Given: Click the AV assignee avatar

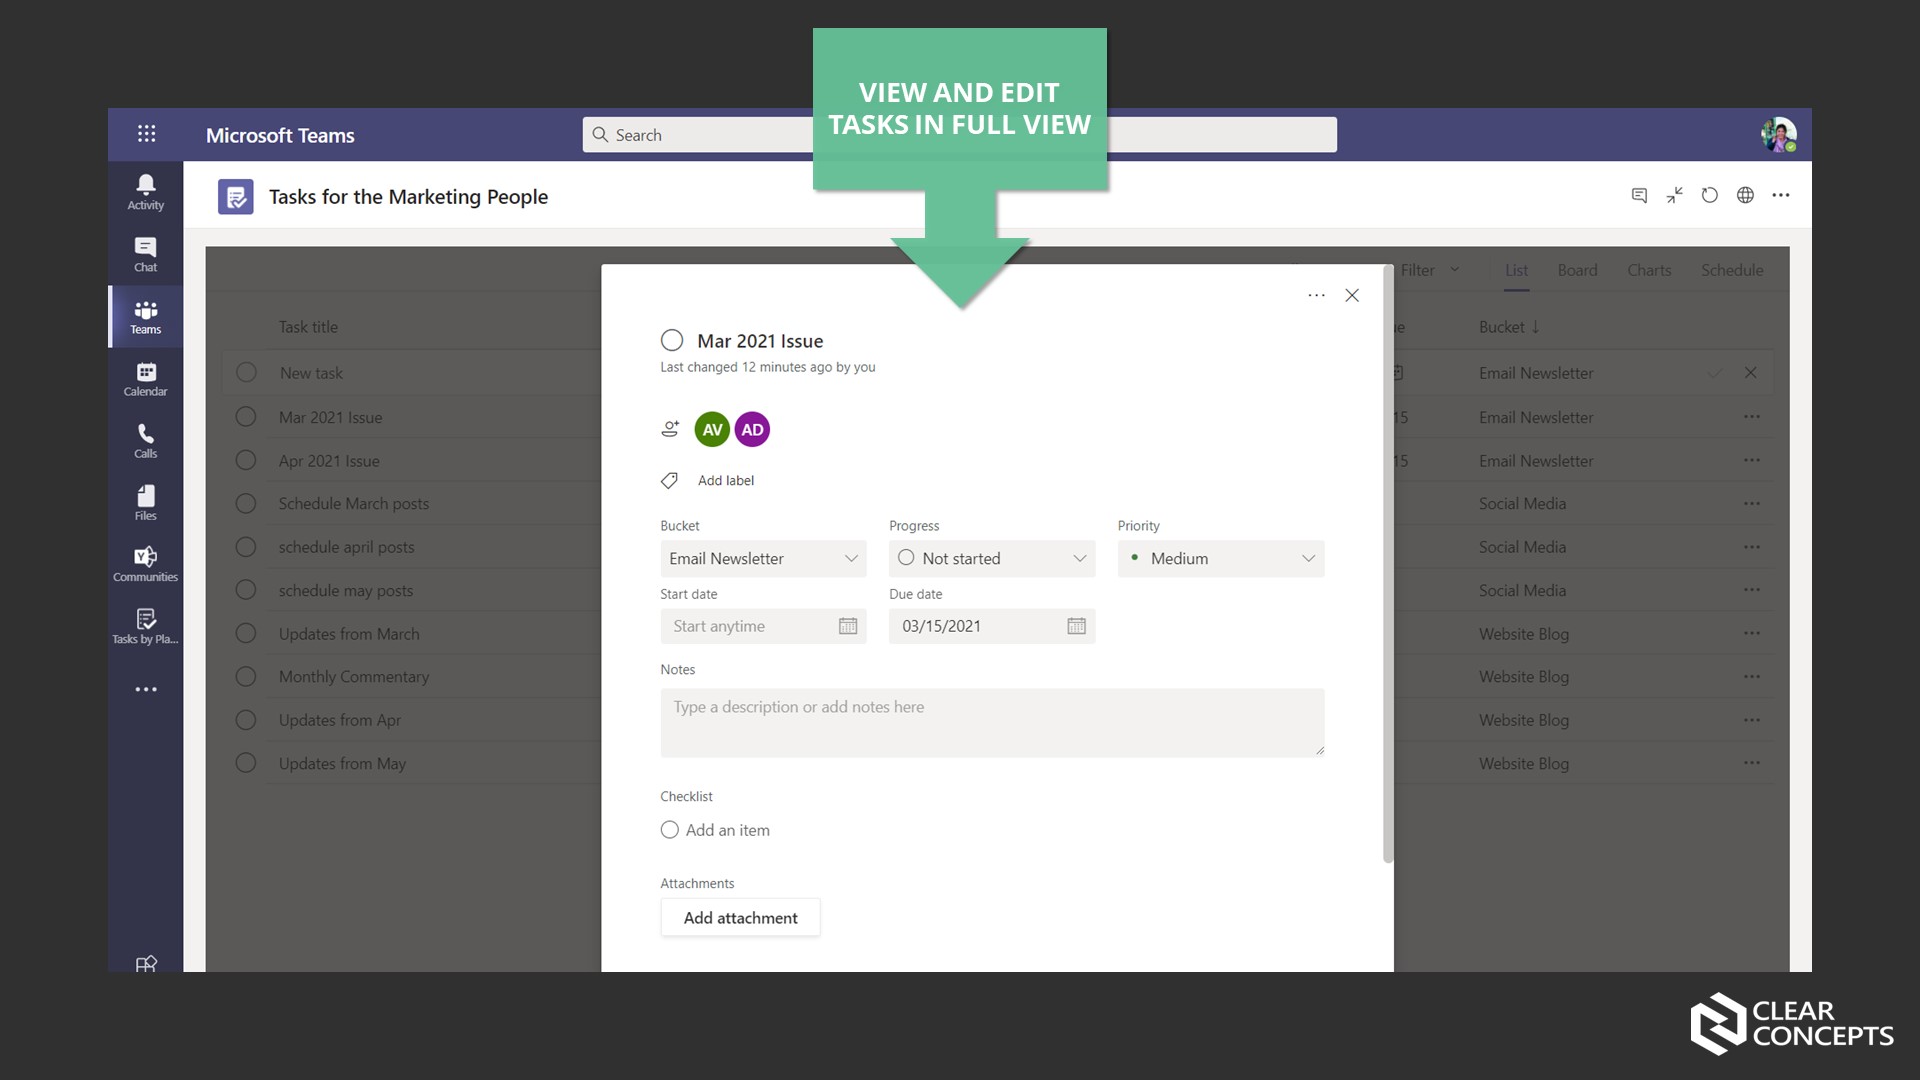Looking at the screenshot, I should (712, 430).
